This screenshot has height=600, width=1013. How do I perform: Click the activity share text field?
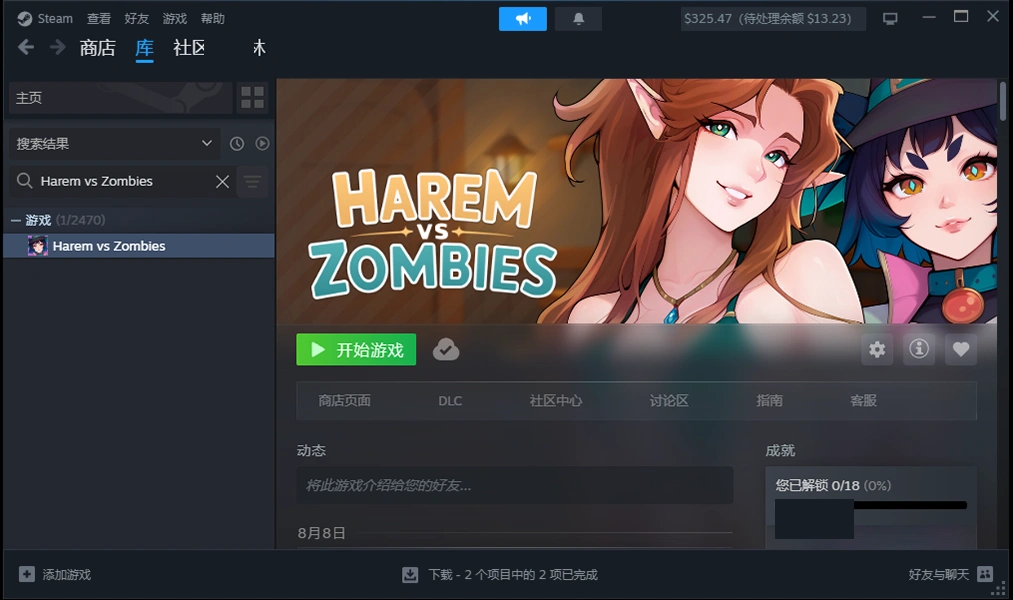click(x=515, y=485)
